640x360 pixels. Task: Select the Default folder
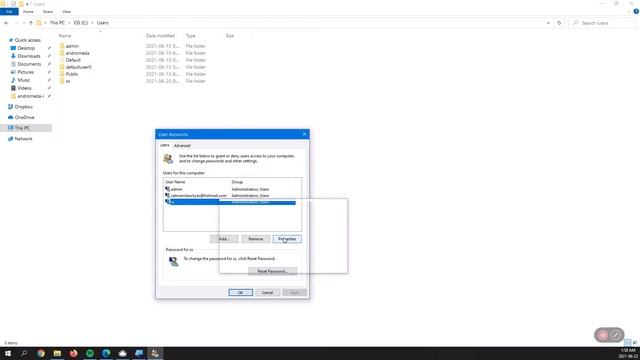[73, 60]
